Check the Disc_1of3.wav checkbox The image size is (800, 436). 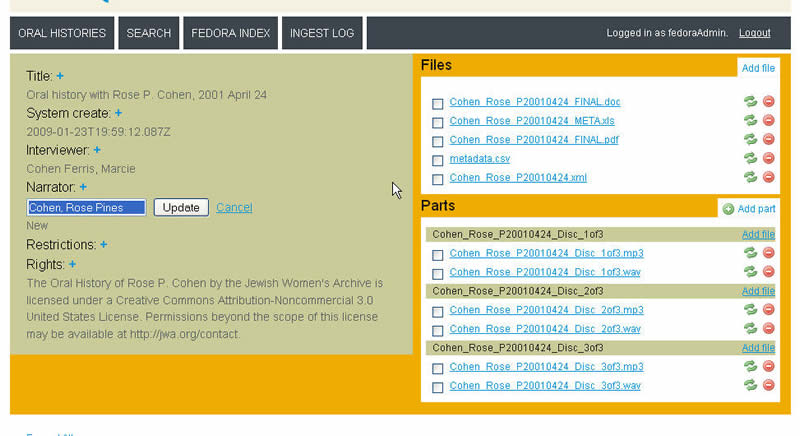(x=437, y=274)
